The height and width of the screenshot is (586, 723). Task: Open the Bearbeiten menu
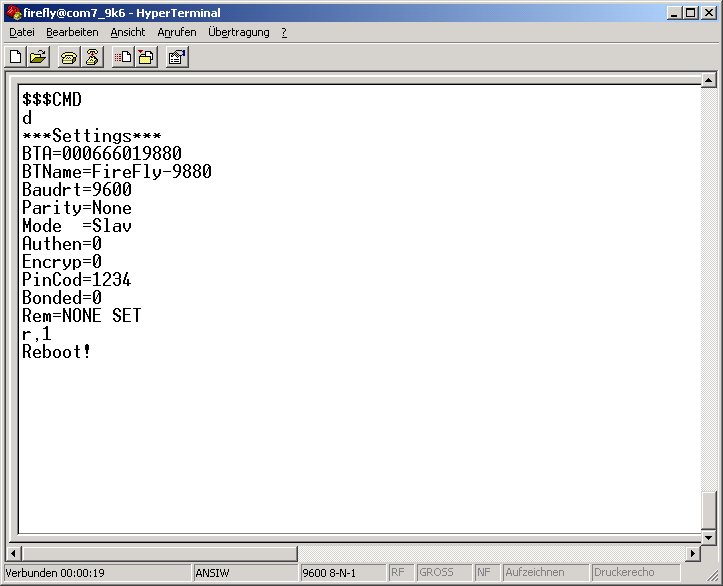tap(72, 32)
